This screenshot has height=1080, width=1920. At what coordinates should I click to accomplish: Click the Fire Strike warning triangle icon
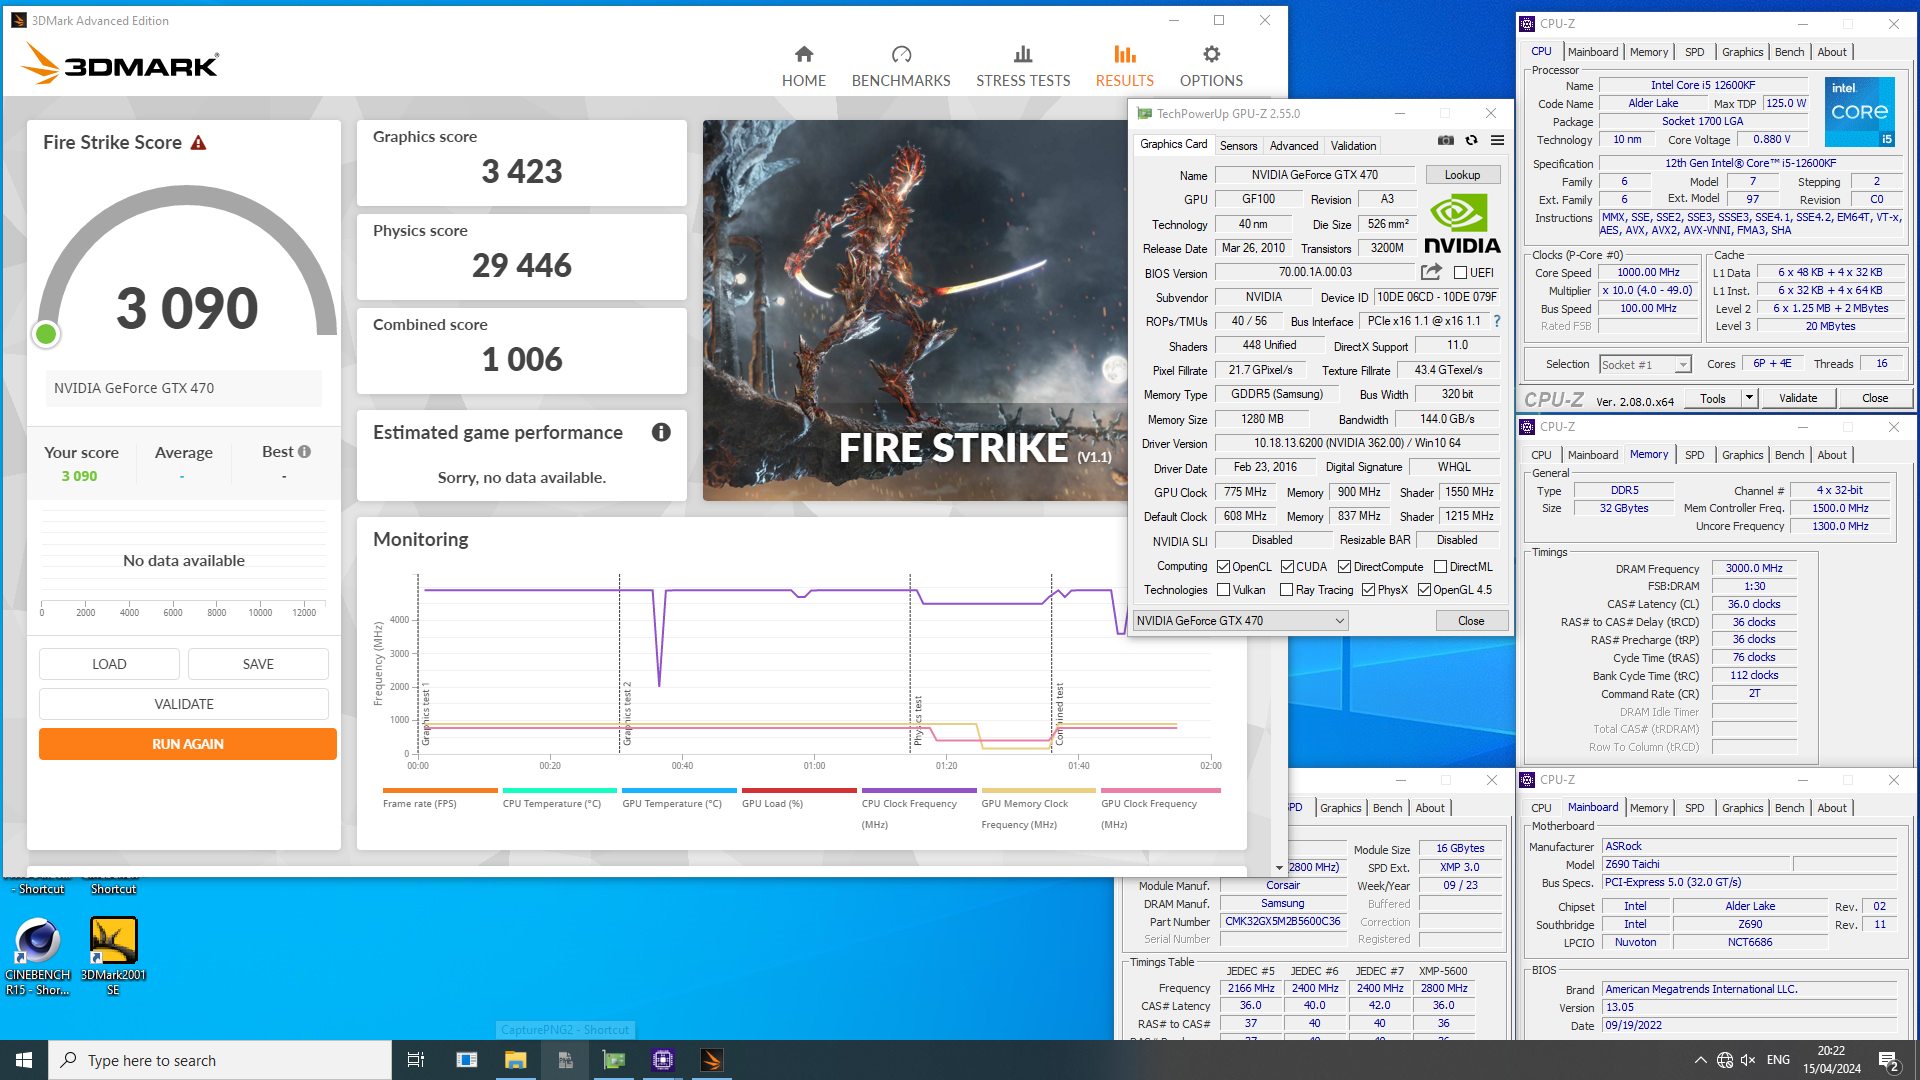198,143
